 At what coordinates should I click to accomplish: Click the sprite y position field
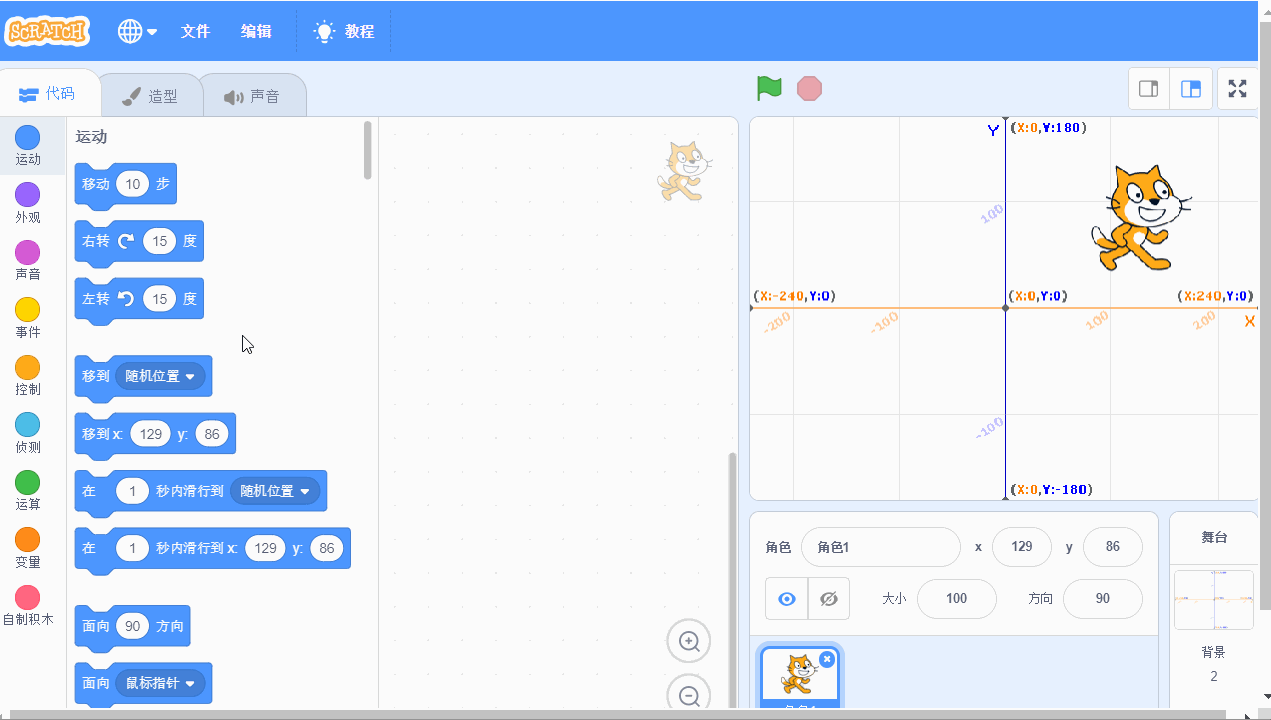pos(1112,547)
